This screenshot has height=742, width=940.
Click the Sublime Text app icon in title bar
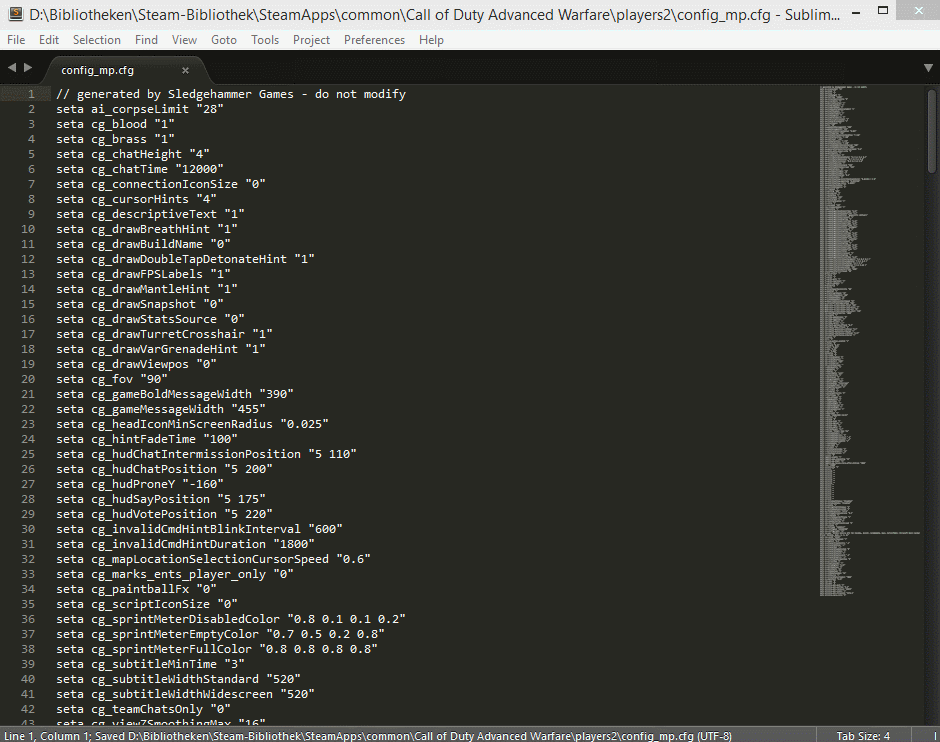pyautogui.click(x=15, y=14)
